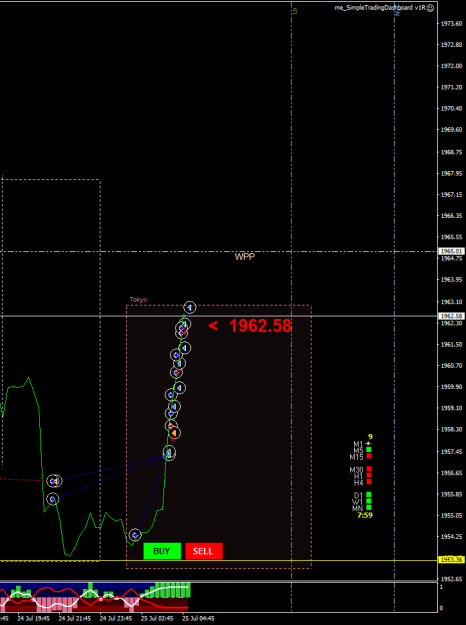This screenshot has height=625, width=466.
Task: Click the yellow 1953.36 price tag
Action: click(452, 560)
